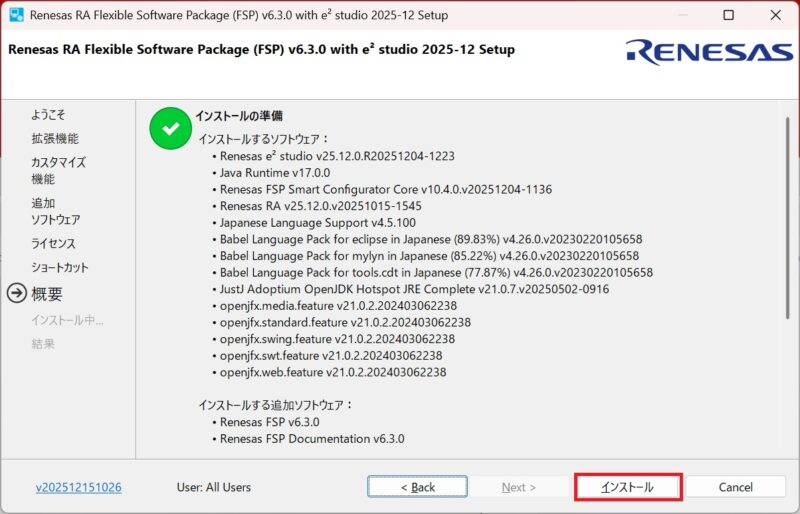The height and width of the screenshot is (514, 800).
Task: Click the openjfx.swing.feature entry
Action: pos(337,339)
